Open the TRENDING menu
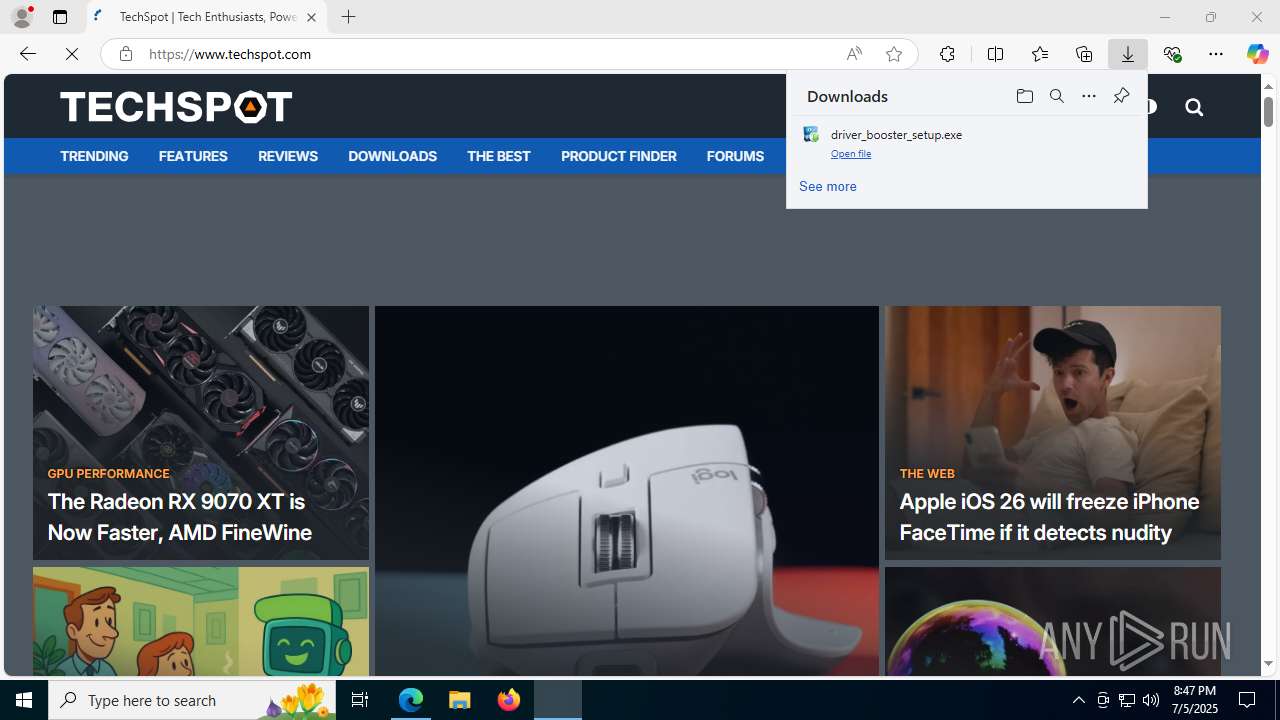 (x=94, y=156)
